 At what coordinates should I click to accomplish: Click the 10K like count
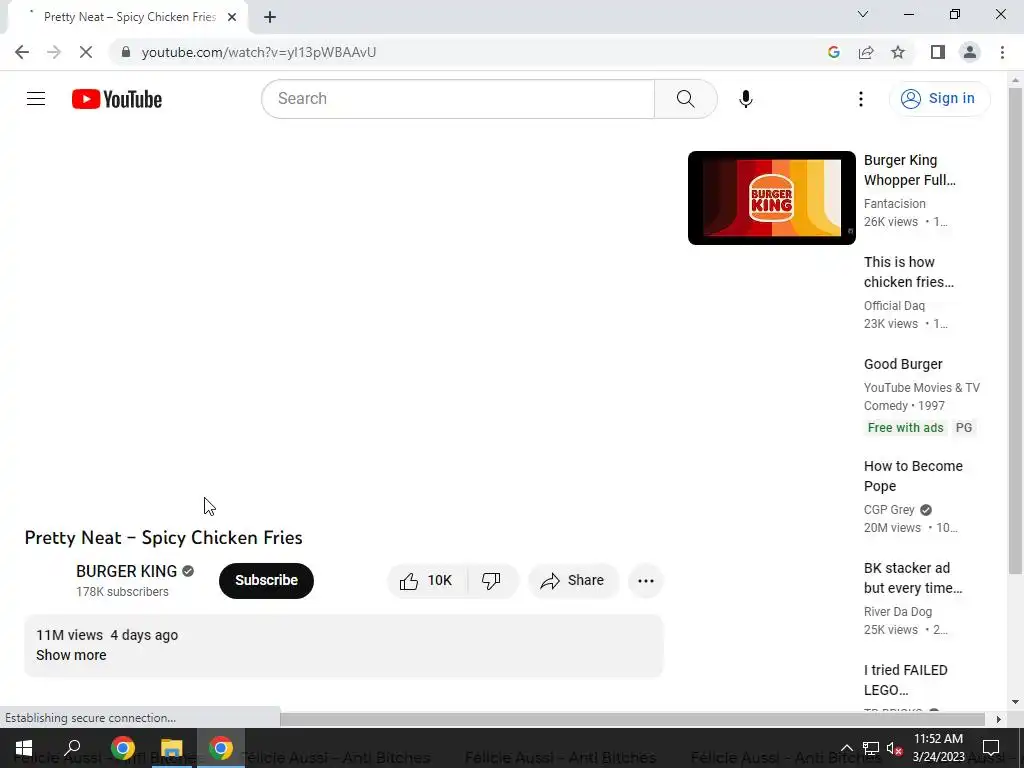pos(440,581)
